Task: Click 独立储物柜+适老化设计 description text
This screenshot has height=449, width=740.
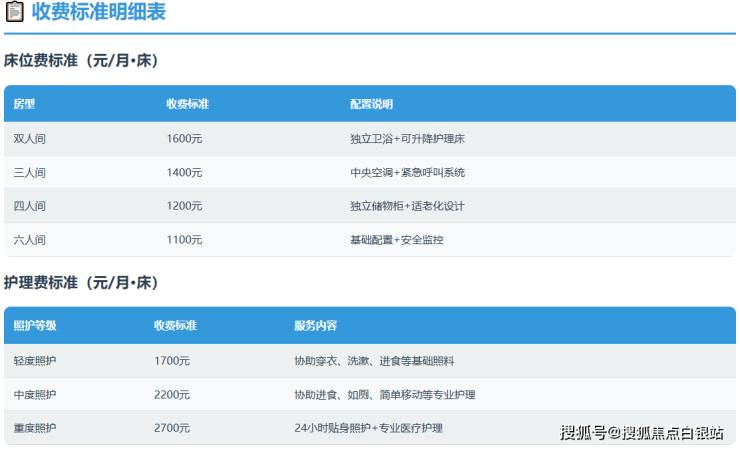Action: click(407, 206)
